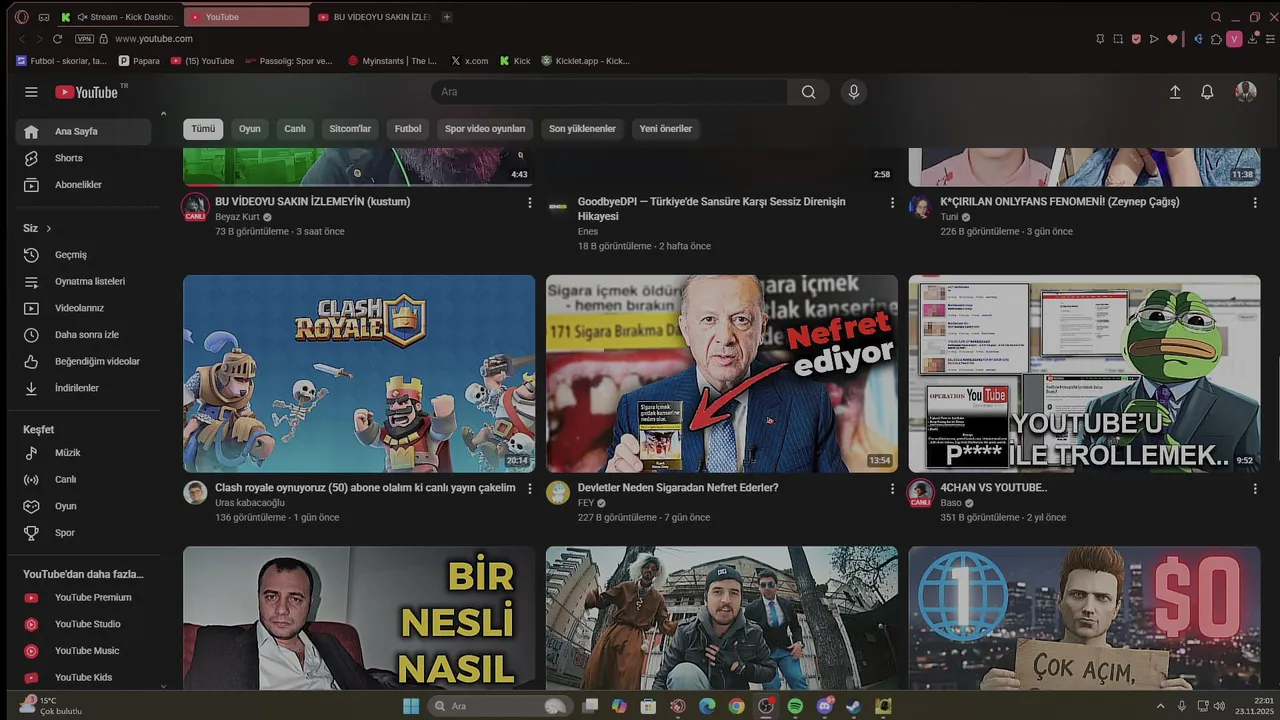
Task: Select the Spor video oyunları chip
Action: pyautogui.click(x=485, y=129)
